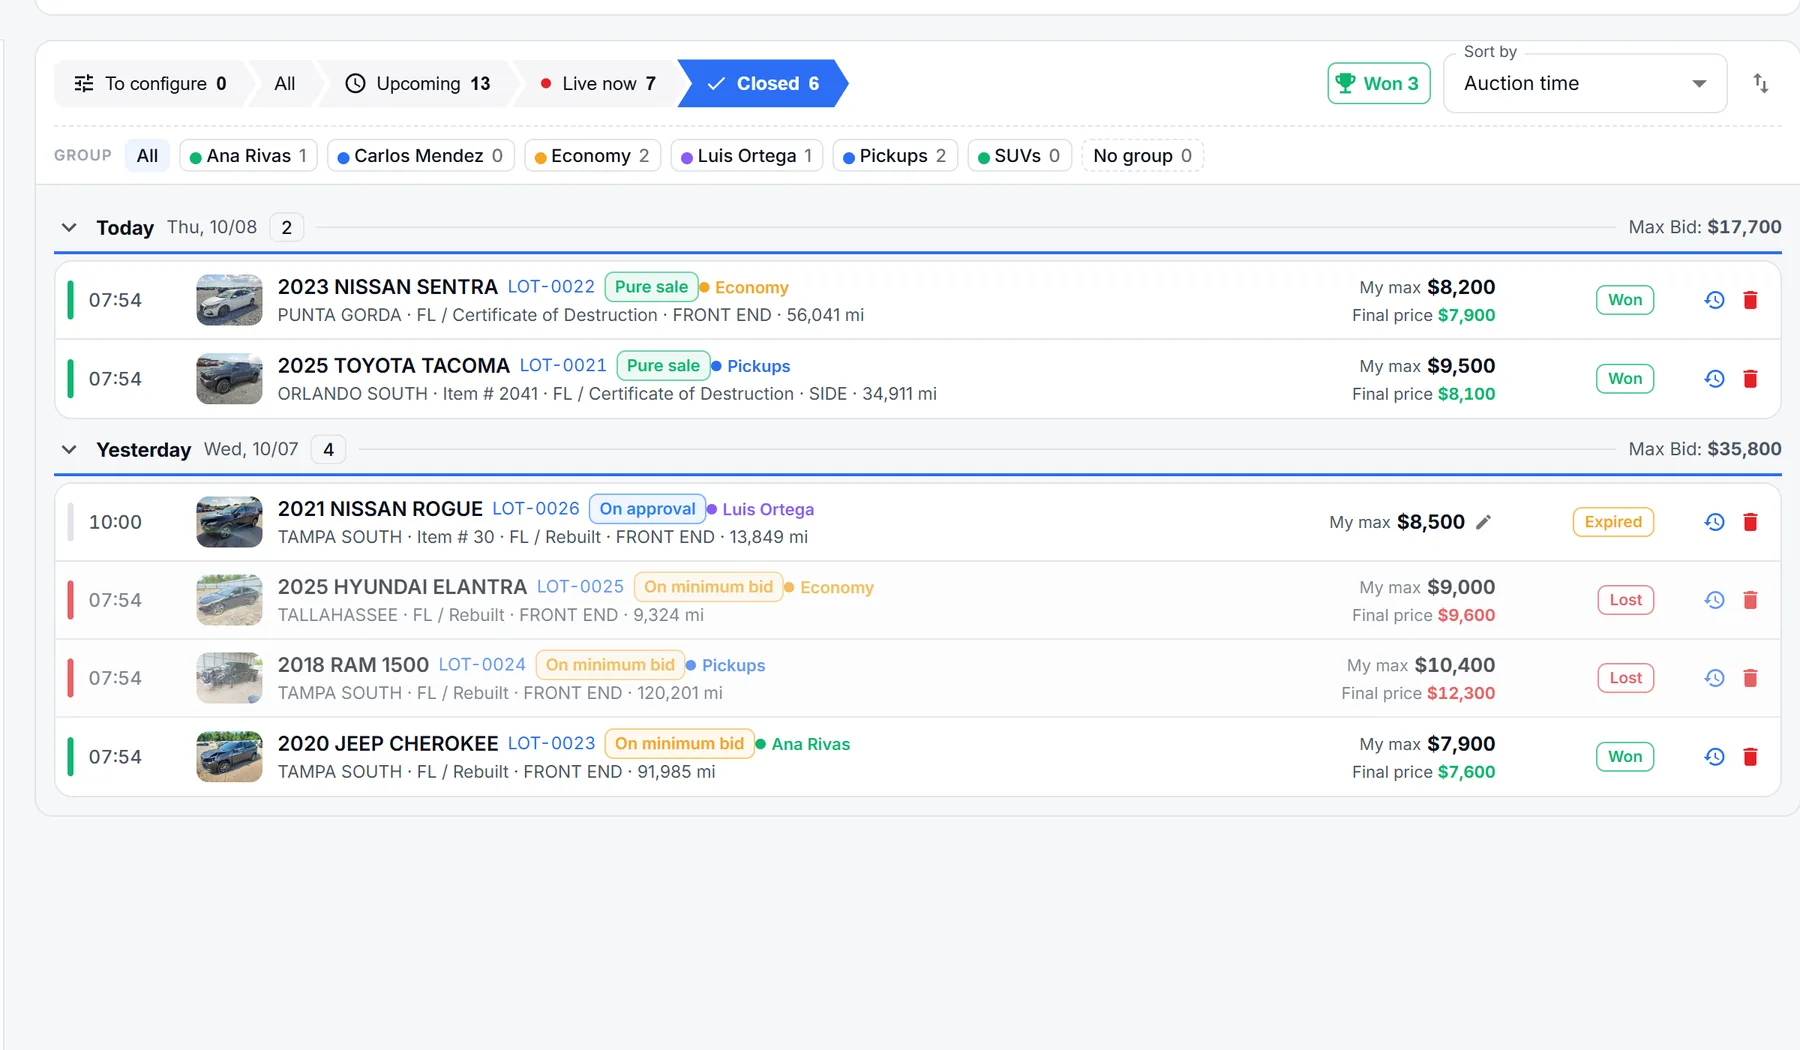Click the Won badge on Nissan Sentra
Viewport: 1800px width, 1050px height.
pyautogui.click(x=1625, y=300)
